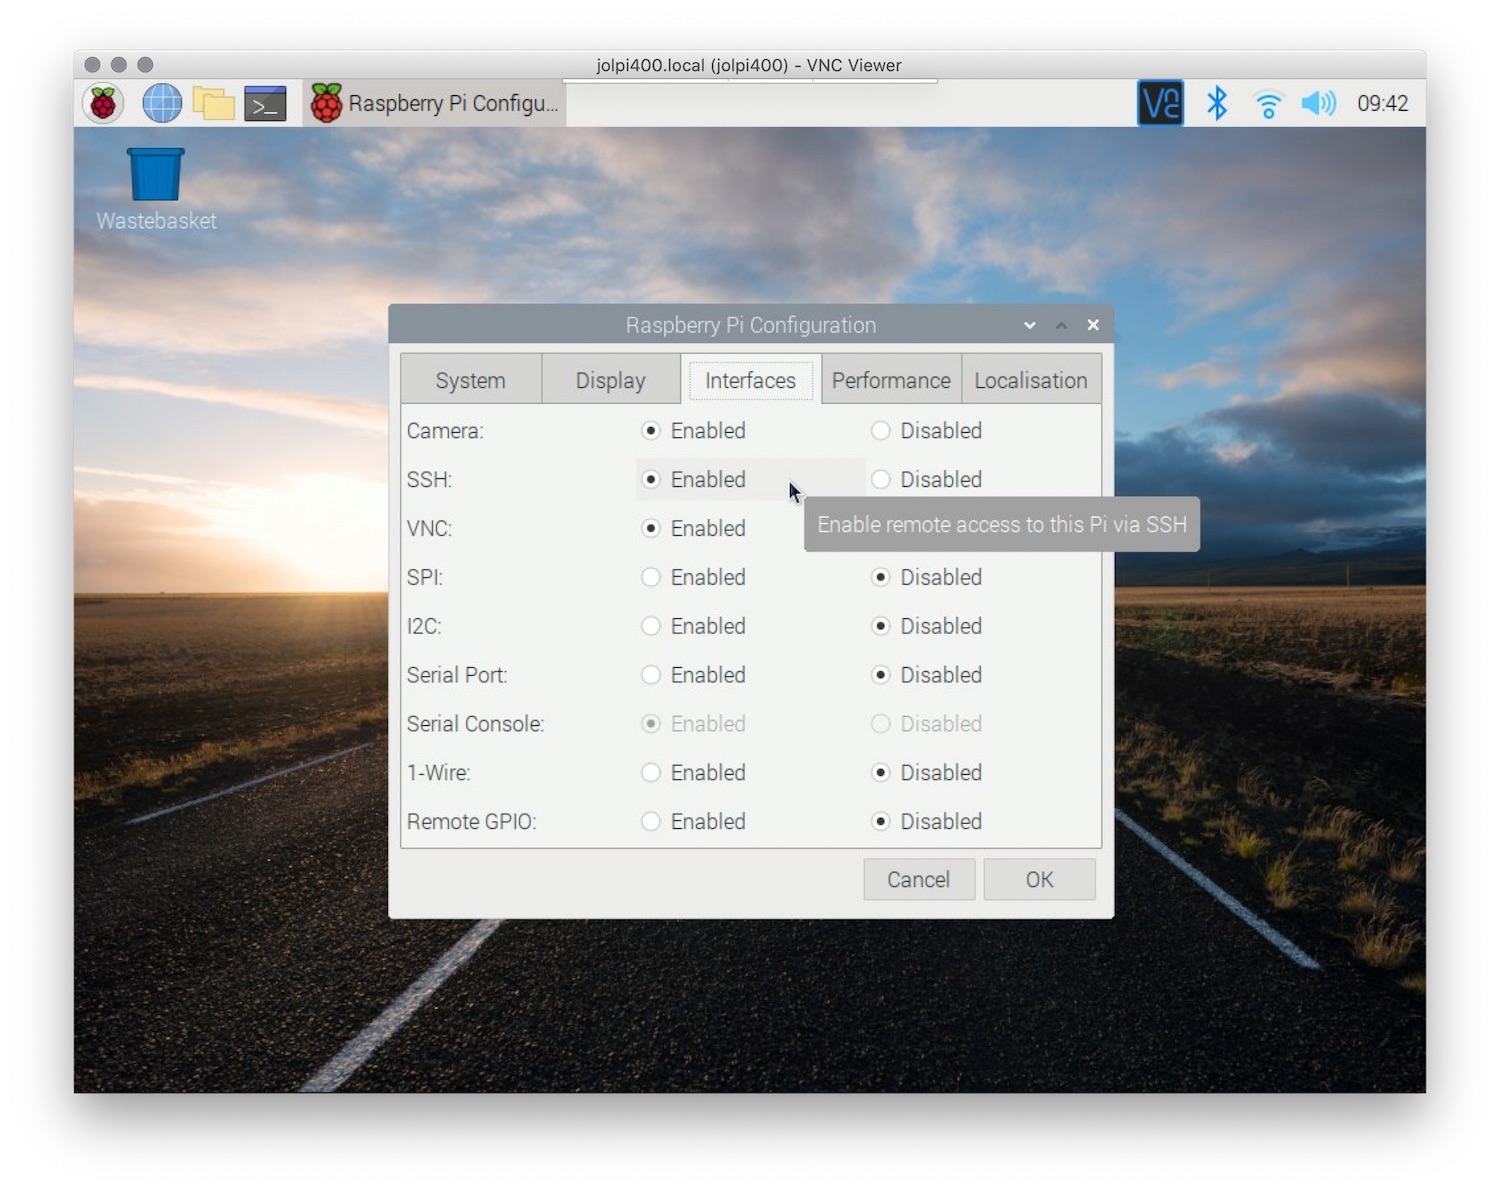The height and width of the screenshot is (1191, 1500).
Task: Click the VNC Server tray icon
Action: tap(1160, 103)
